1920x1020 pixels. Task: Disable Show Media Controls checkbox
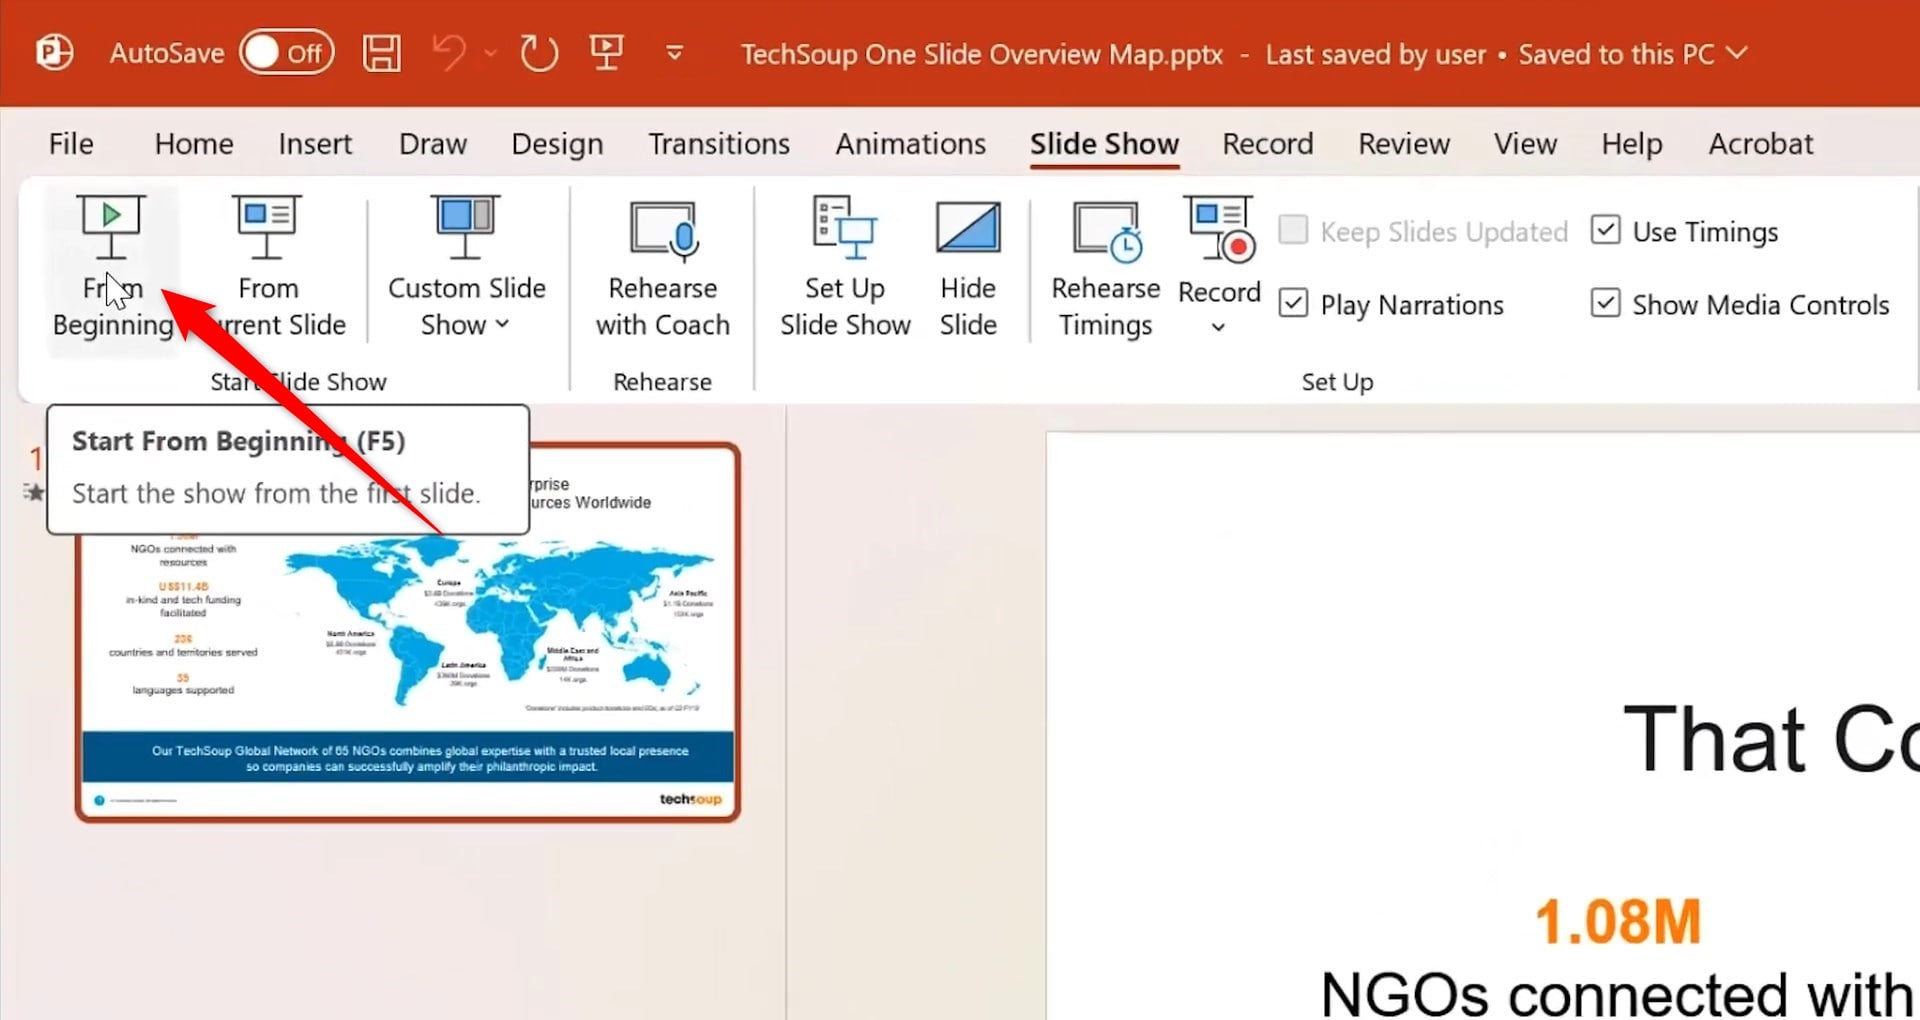point(1605,304)
